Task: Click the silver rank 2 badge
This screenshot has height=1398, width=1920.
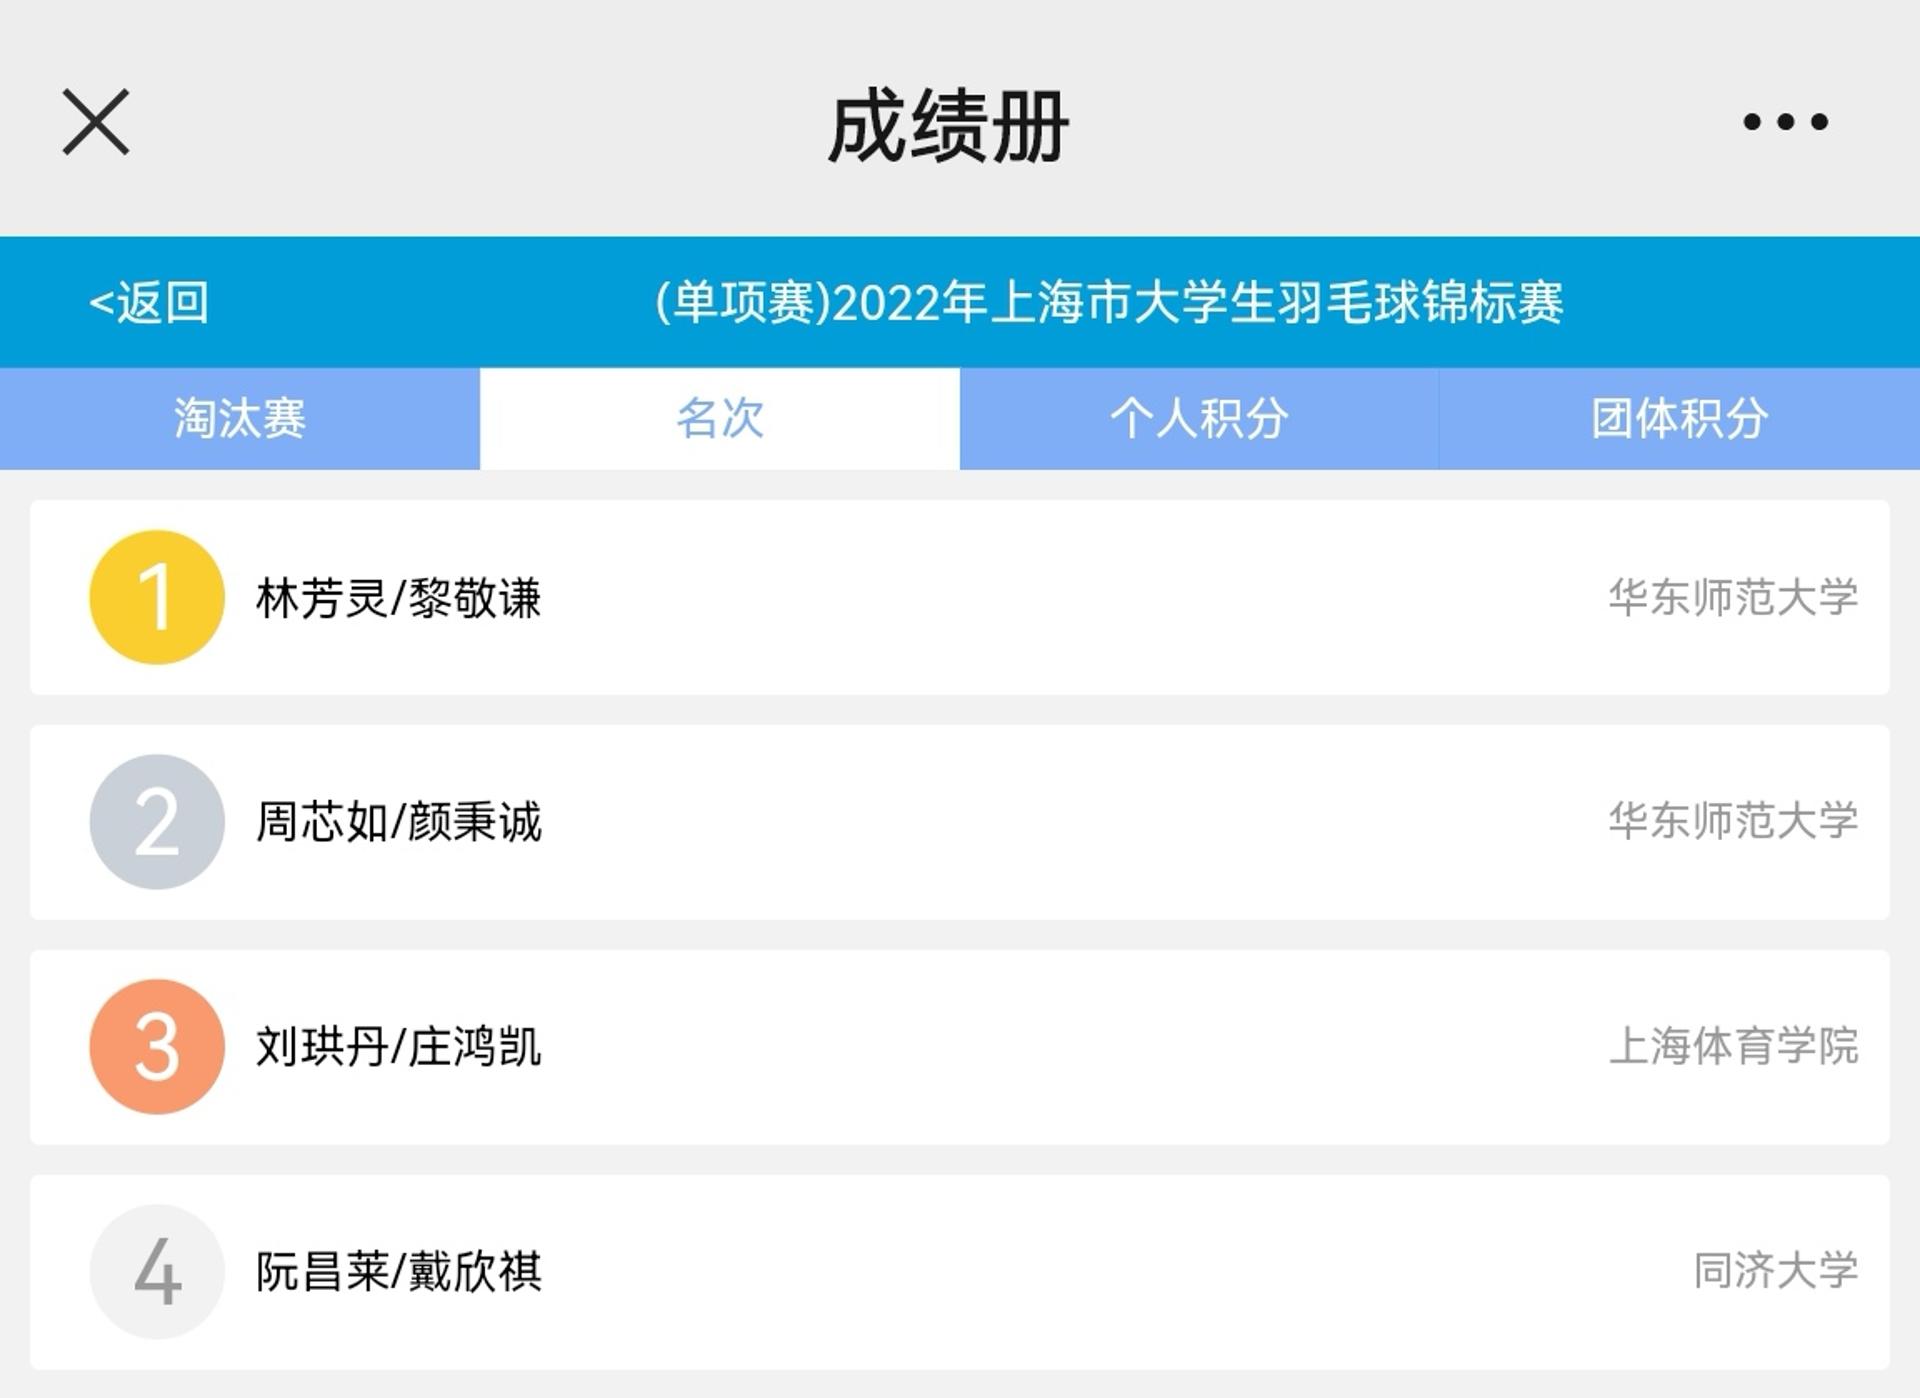Action: pos(157,822)
